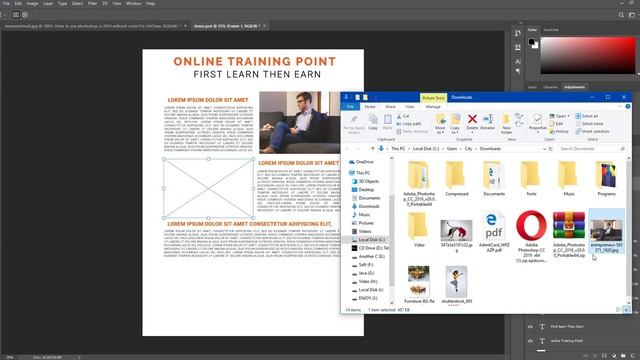Screen dimensions: 640x360
Task: Switch to the Home ribbon tab
Action: tap(370, 107)
